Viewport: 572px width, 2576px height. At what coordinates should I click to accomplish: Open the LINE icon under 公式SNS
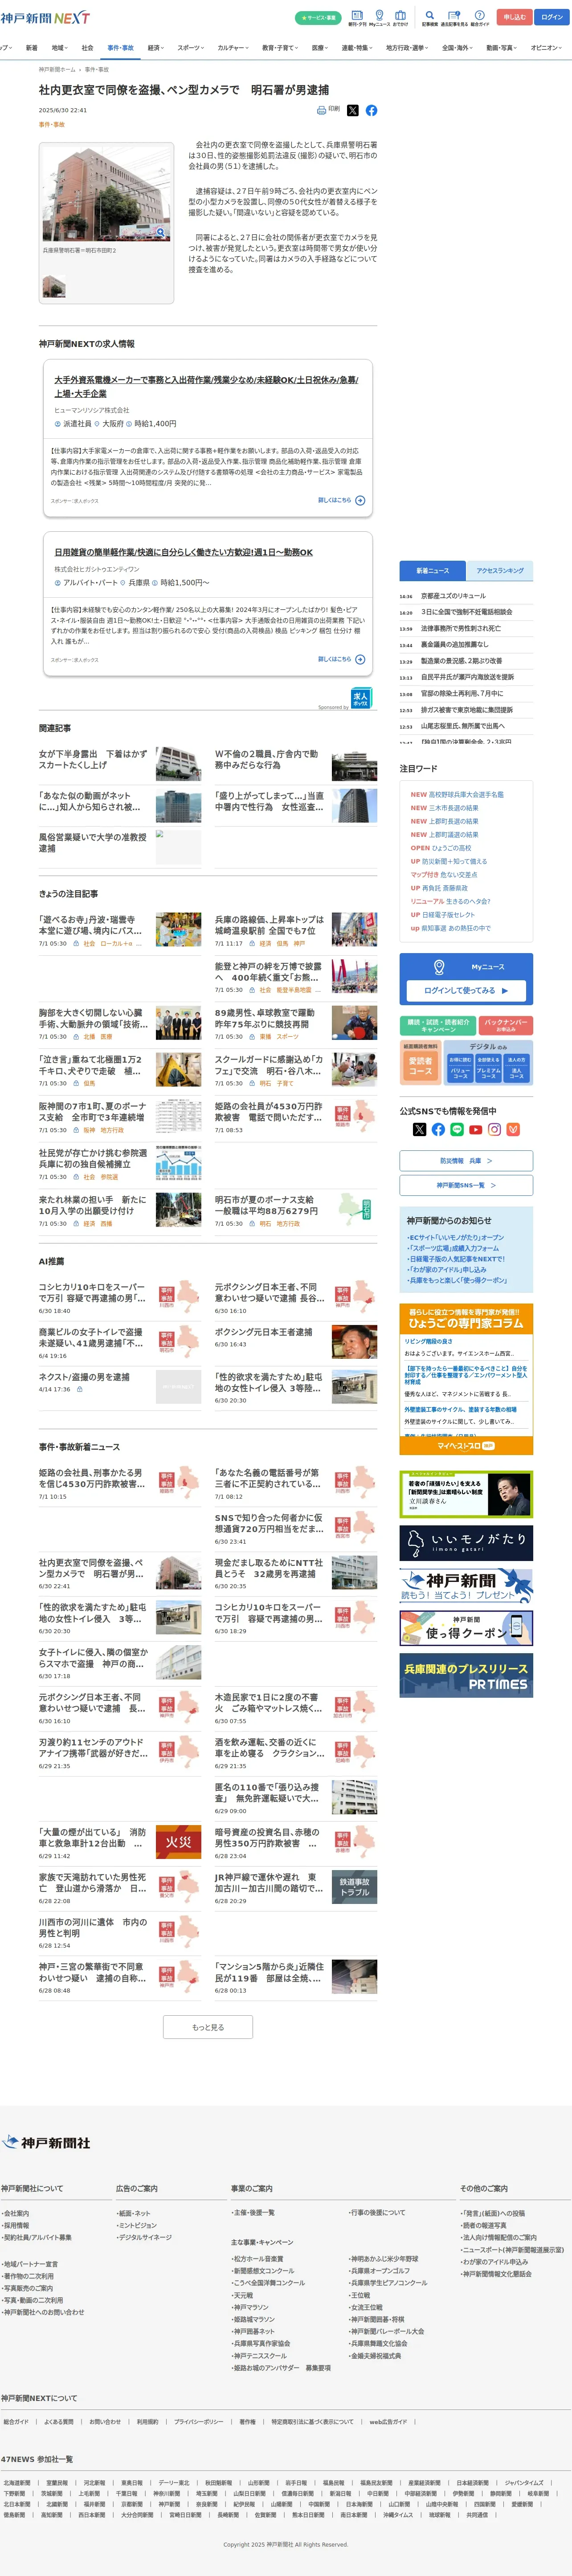[457, 1129]
